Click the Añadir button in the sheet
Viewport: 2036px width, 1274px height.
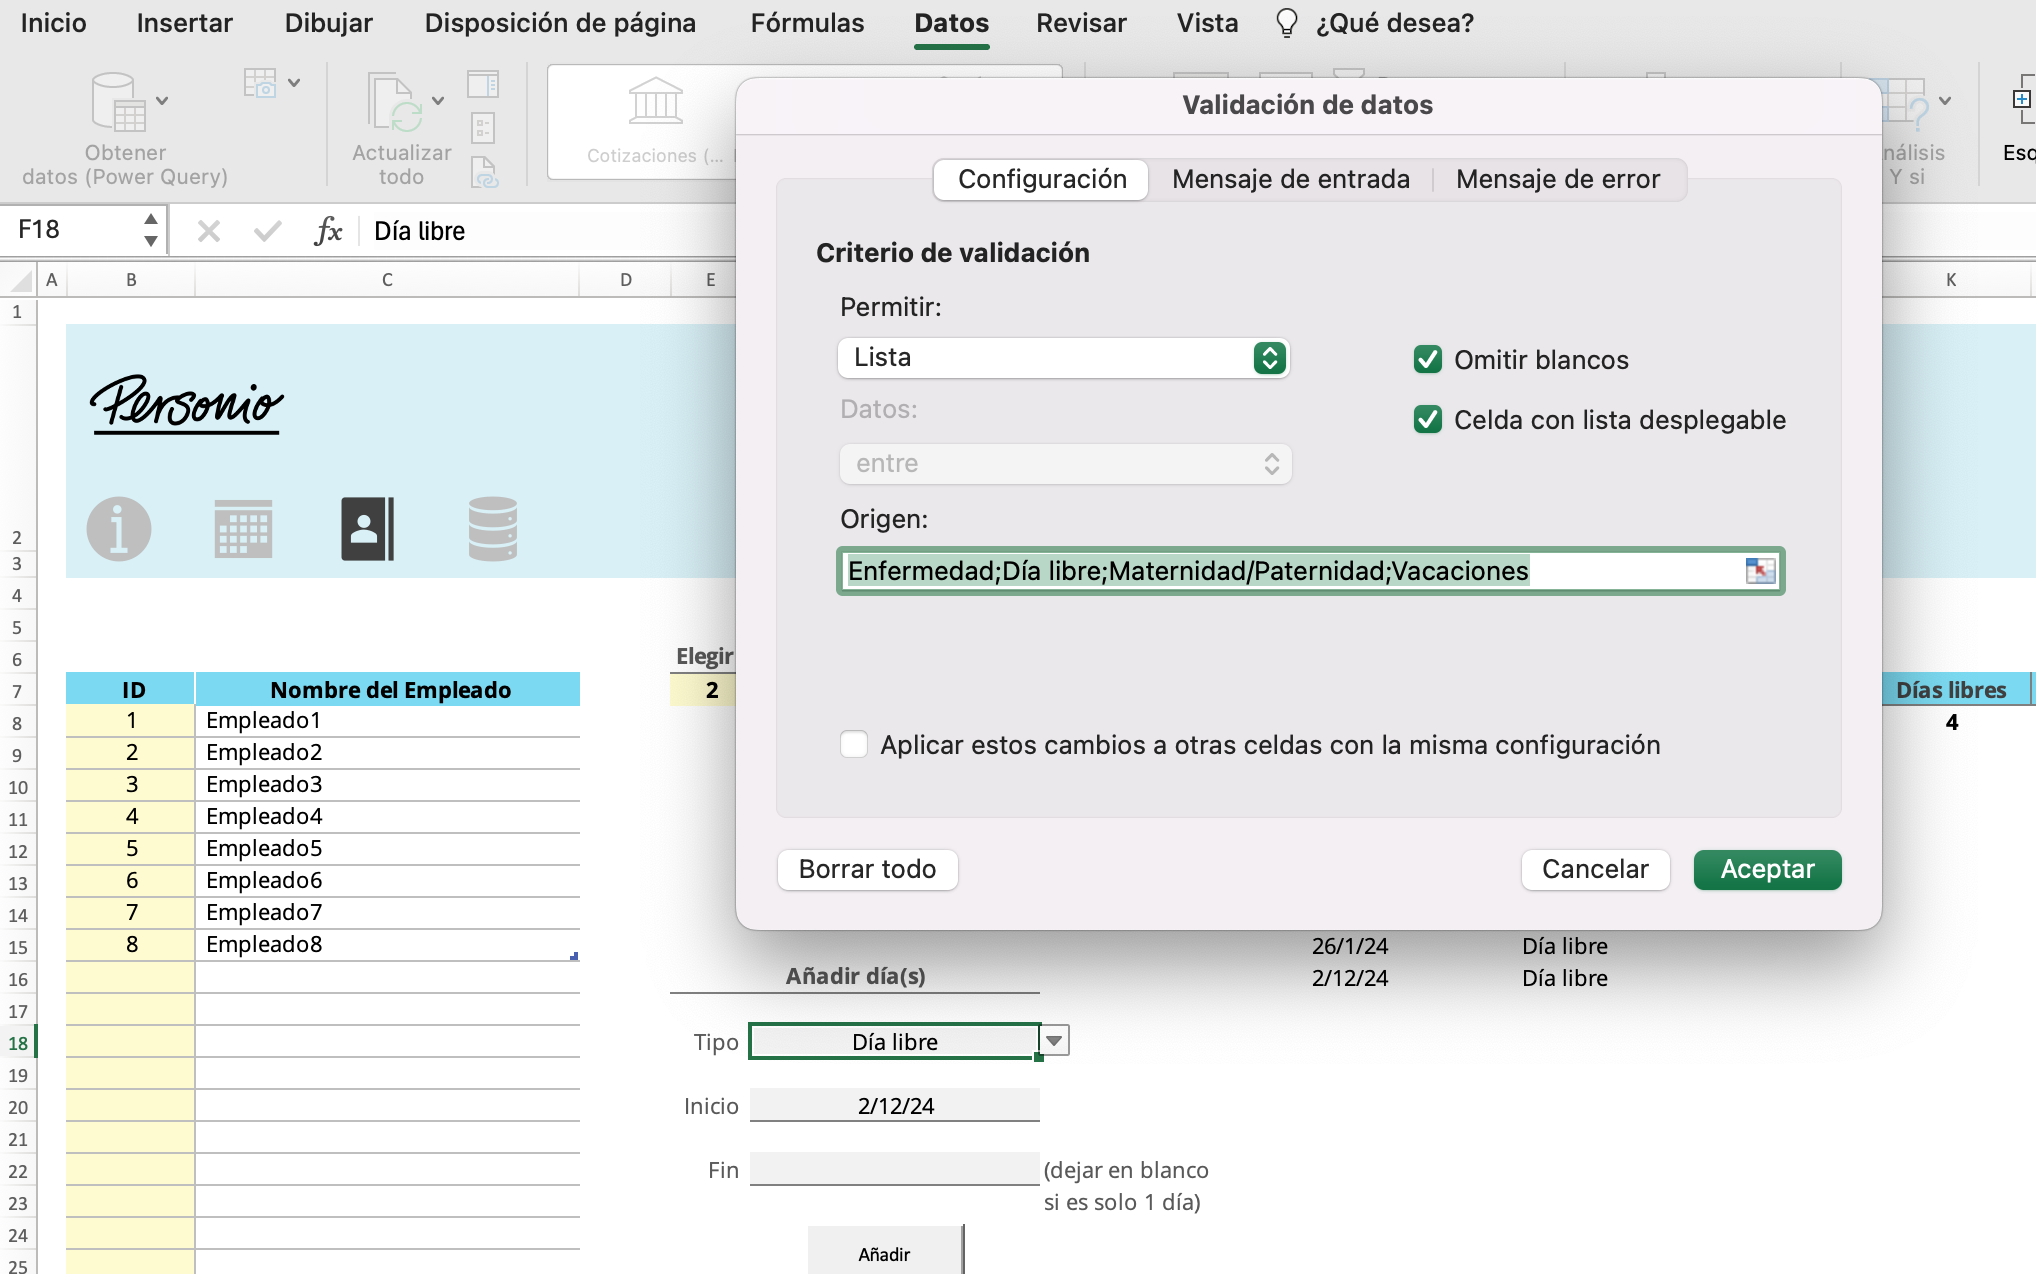pyautogui.click(x=885, y=1254)
